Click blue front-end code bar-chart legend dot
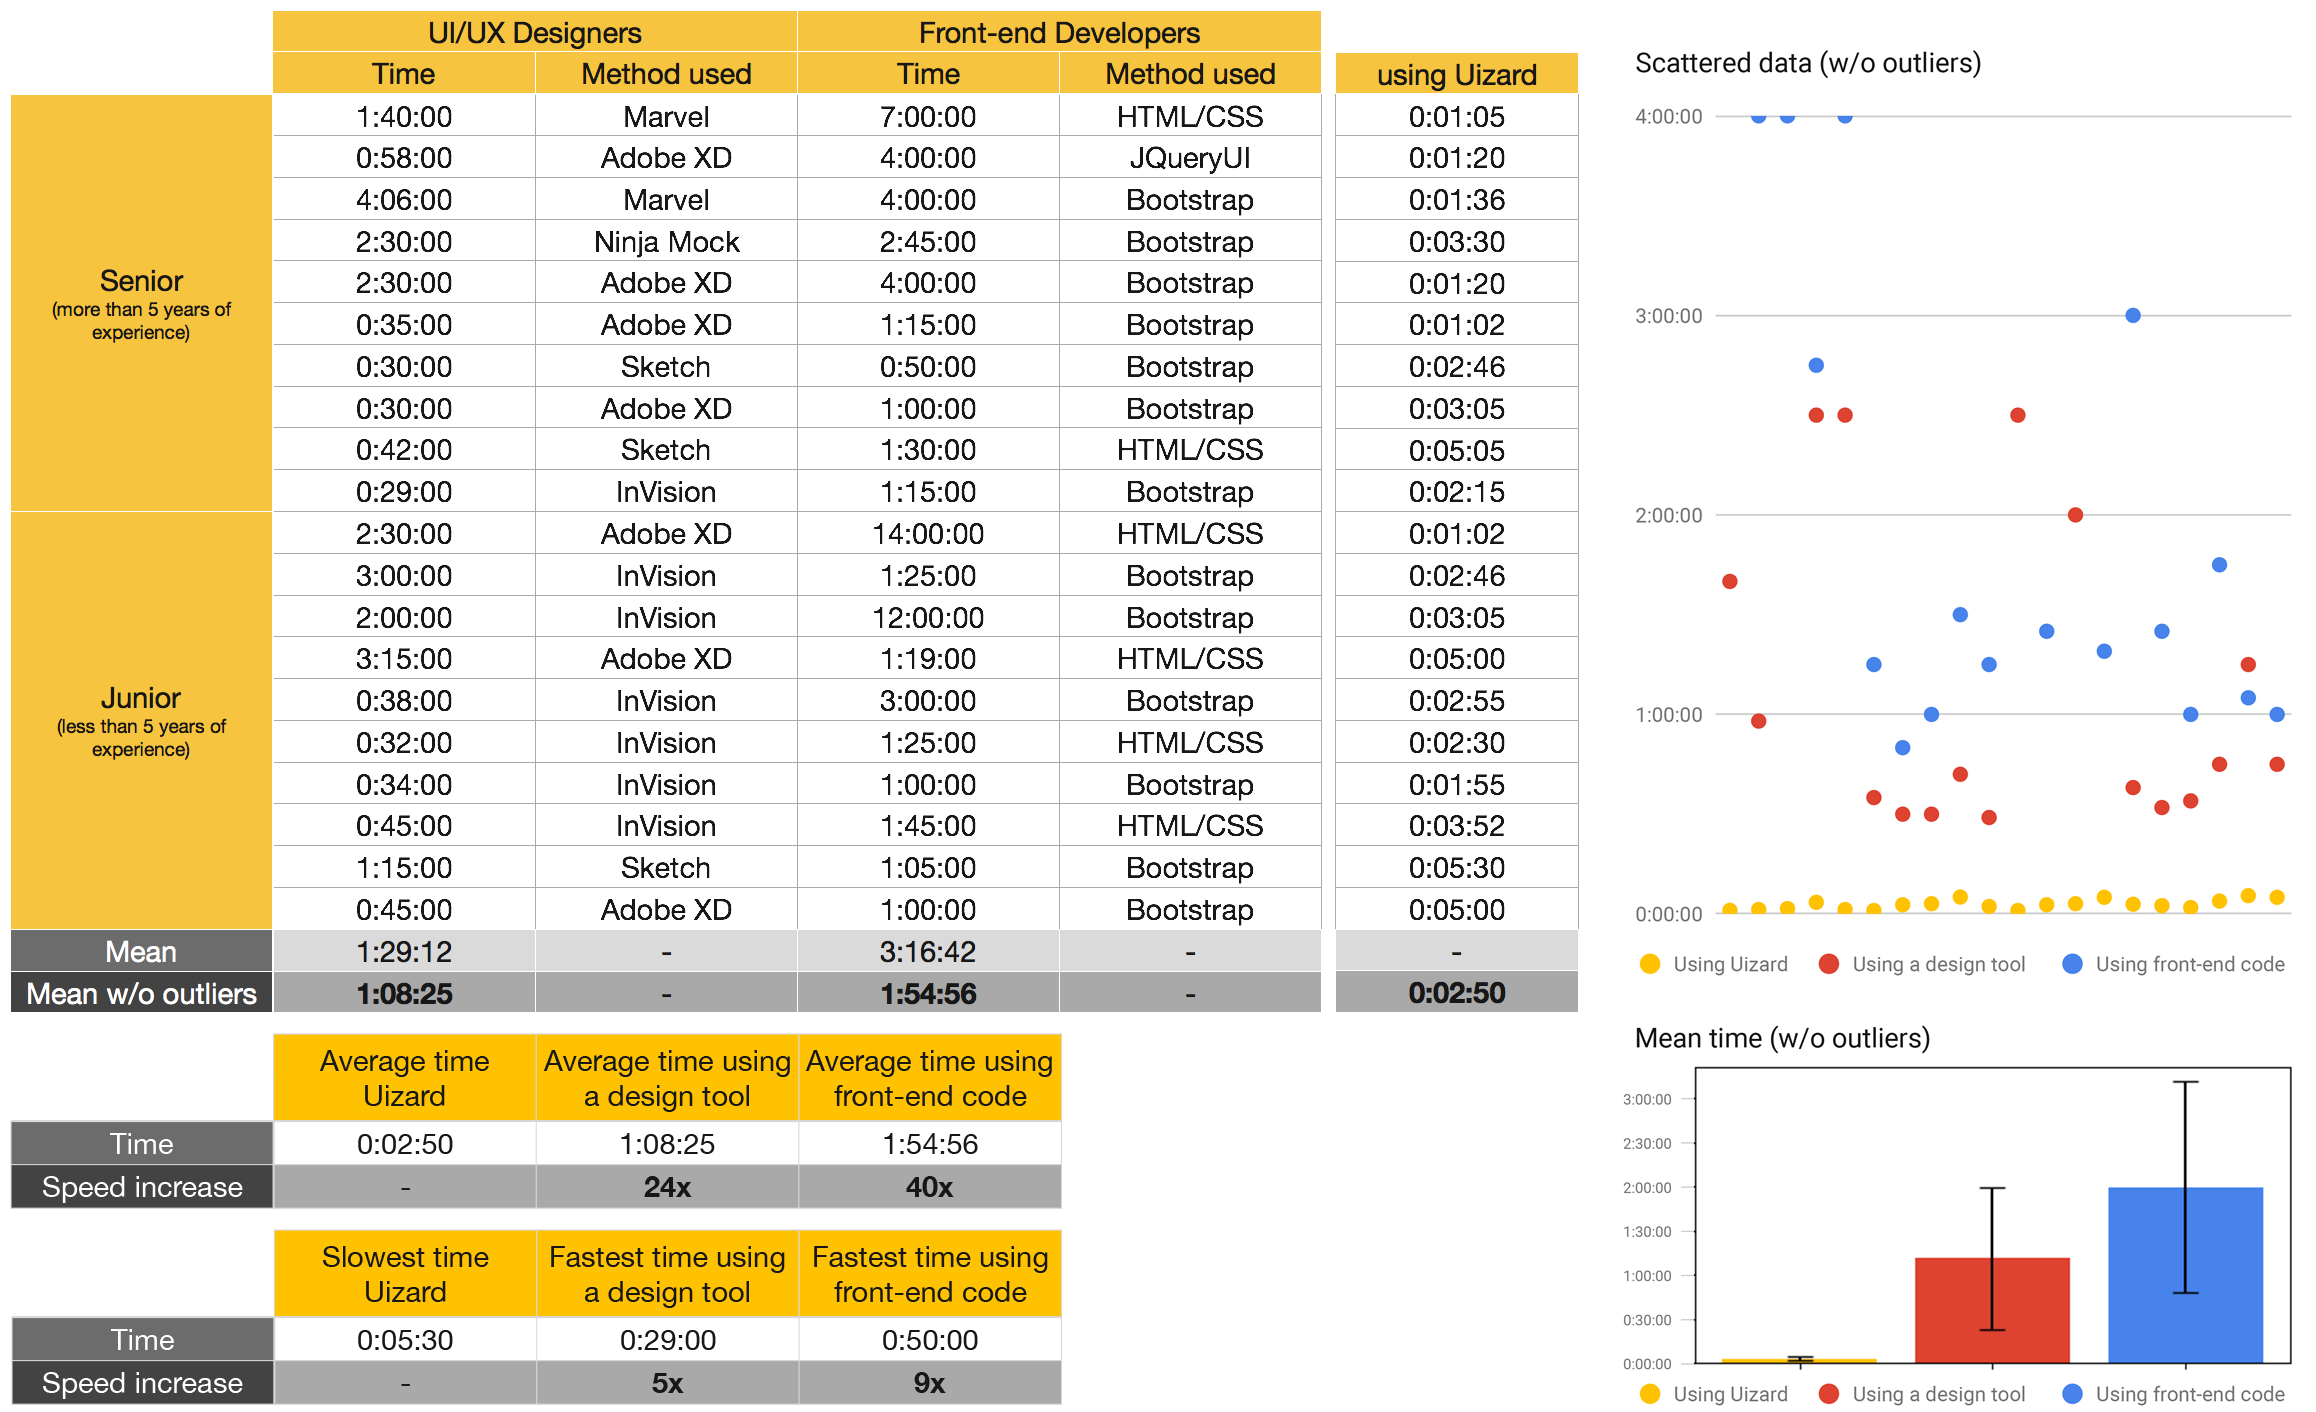2316x1412 pixels. tap(2072, 1394)
